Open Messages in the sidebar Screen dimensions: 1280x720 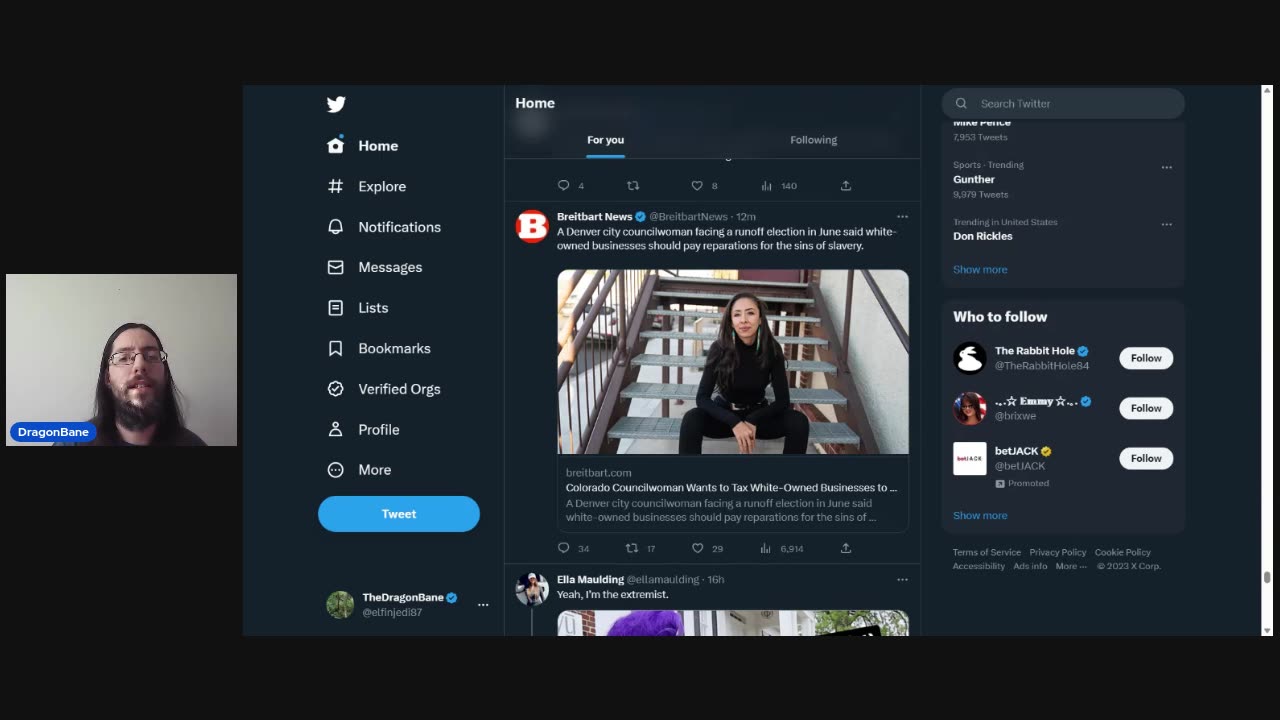click(x=375, y=267)
